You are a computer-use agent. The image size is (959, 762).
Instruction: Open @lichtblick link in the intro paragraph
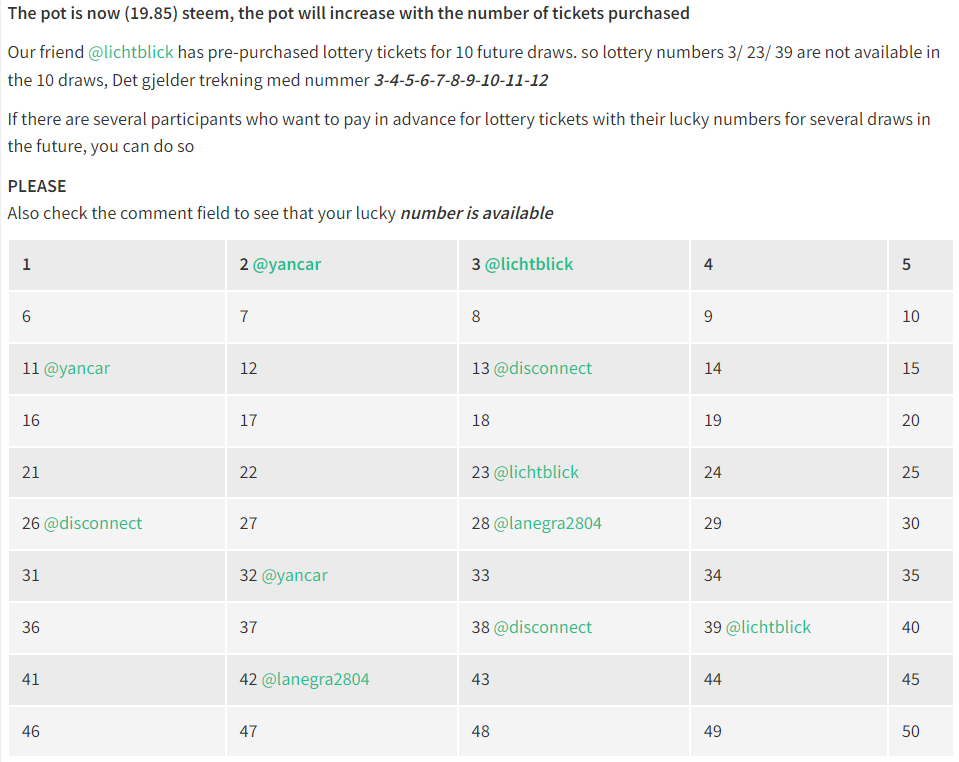point(131,53)
